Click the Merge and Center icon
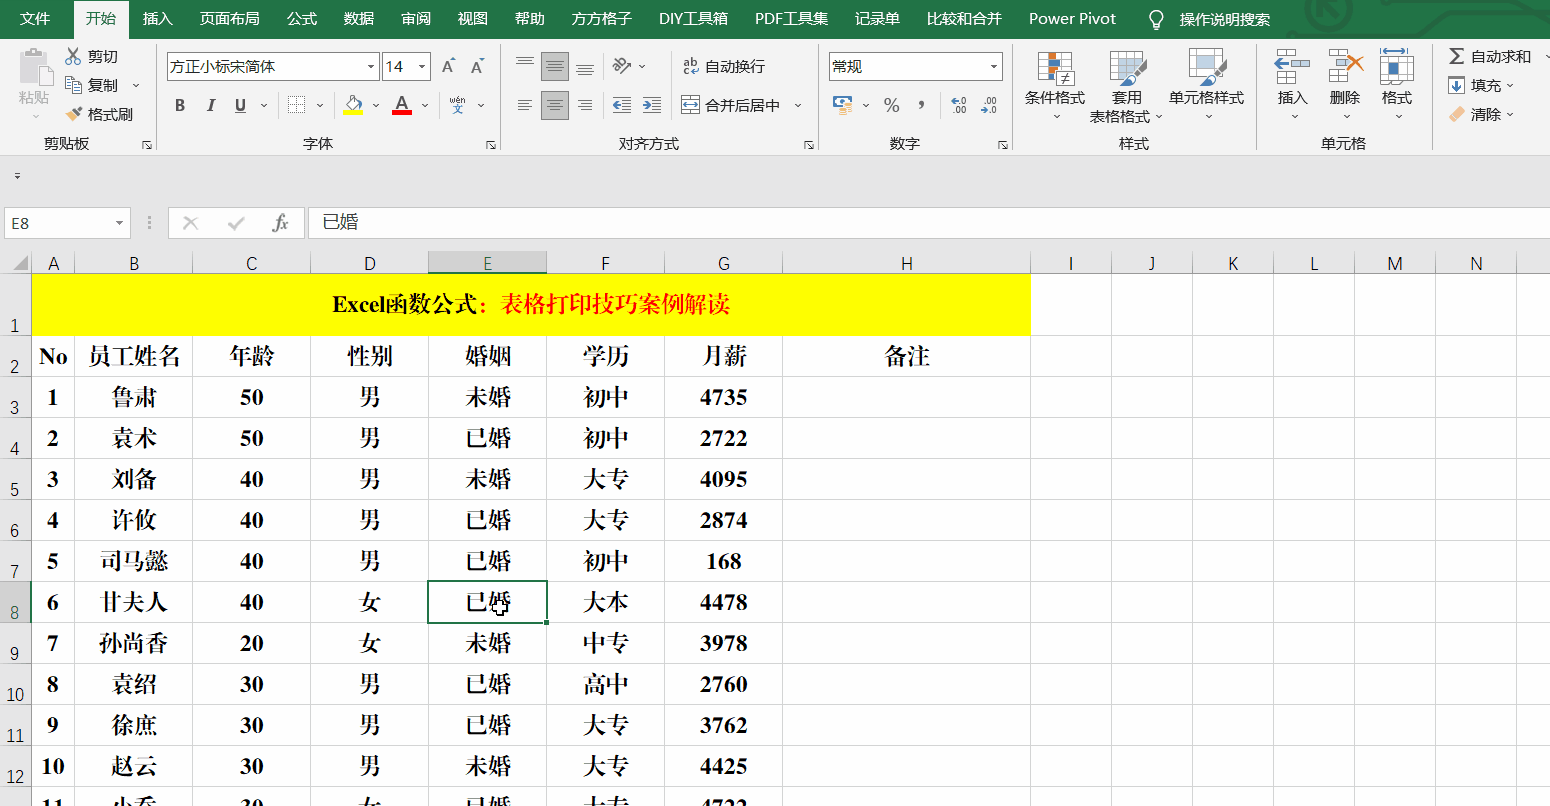The height and width of the screenshot is (806, 1550). [690, 105]
